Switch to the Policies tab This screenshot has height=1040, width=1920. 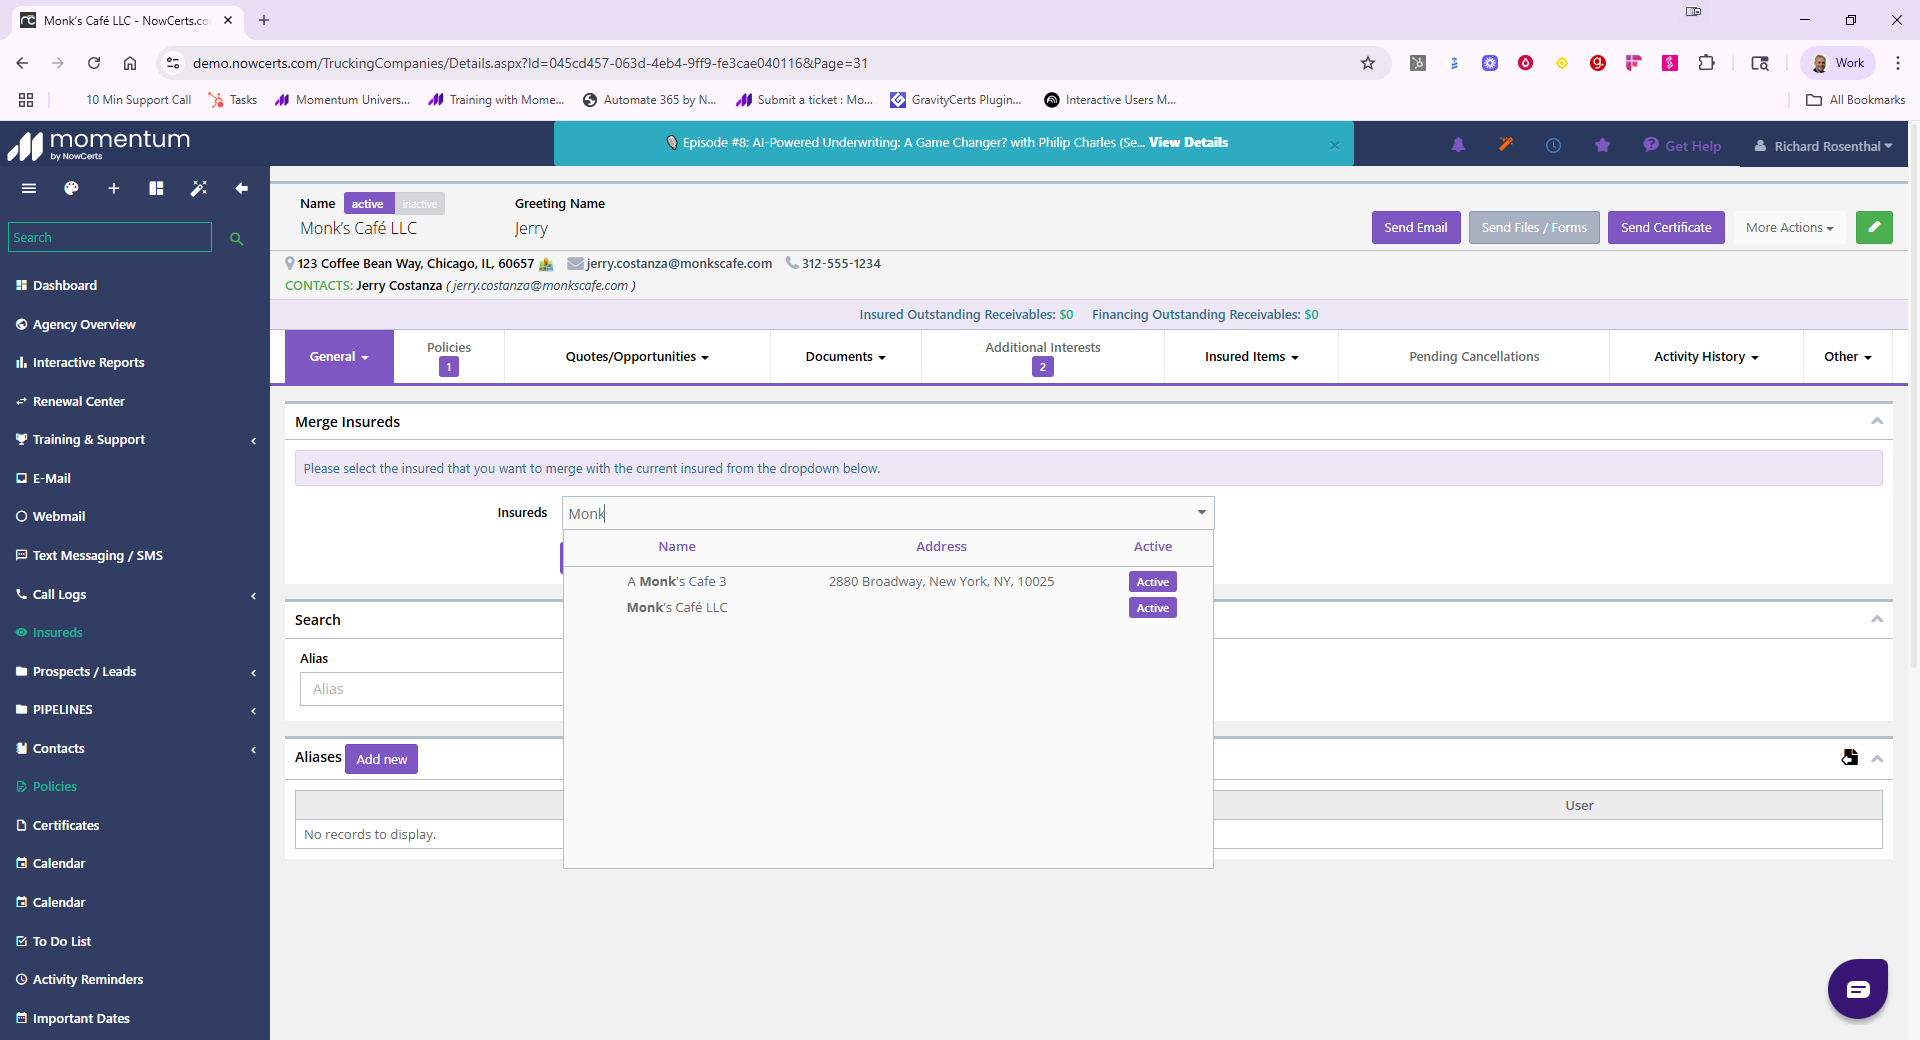click(x=449, y=357)
